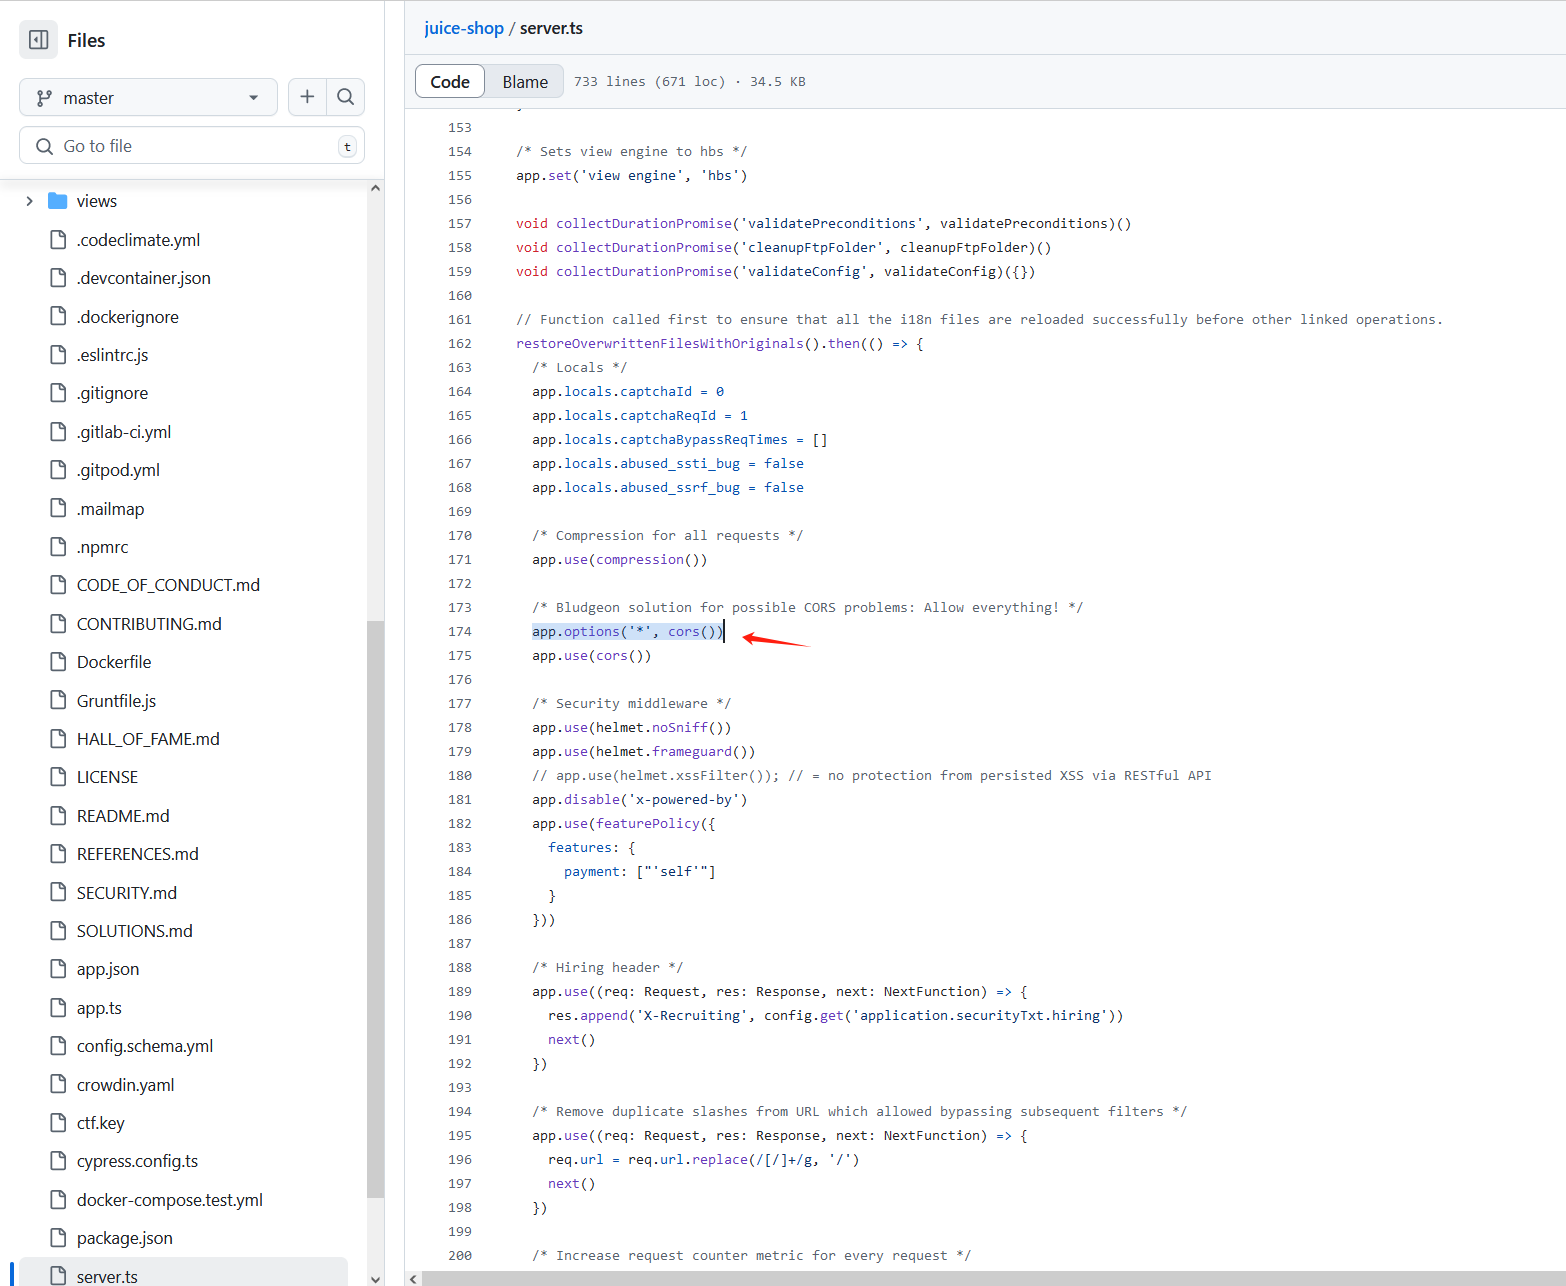Click the file icon beside .devcontainer.json
Image resolution: width=1566 pixels, height=1286 pixels.
(x=58, y=278)
